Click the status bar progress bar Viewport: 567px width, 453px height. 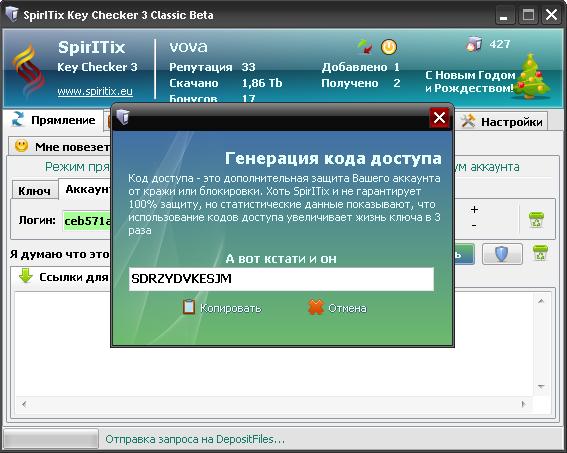(51, 439)
